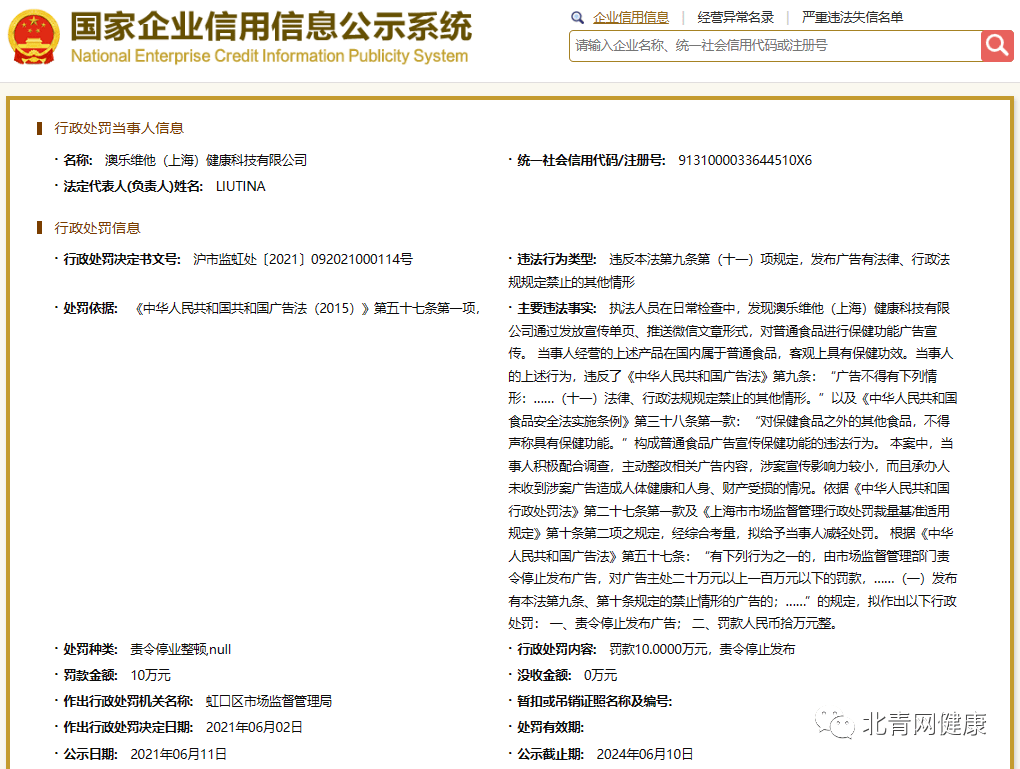Screen dimensions: 1020x769
Task: Click the red search magnifier button
Action: pos(997,46)
